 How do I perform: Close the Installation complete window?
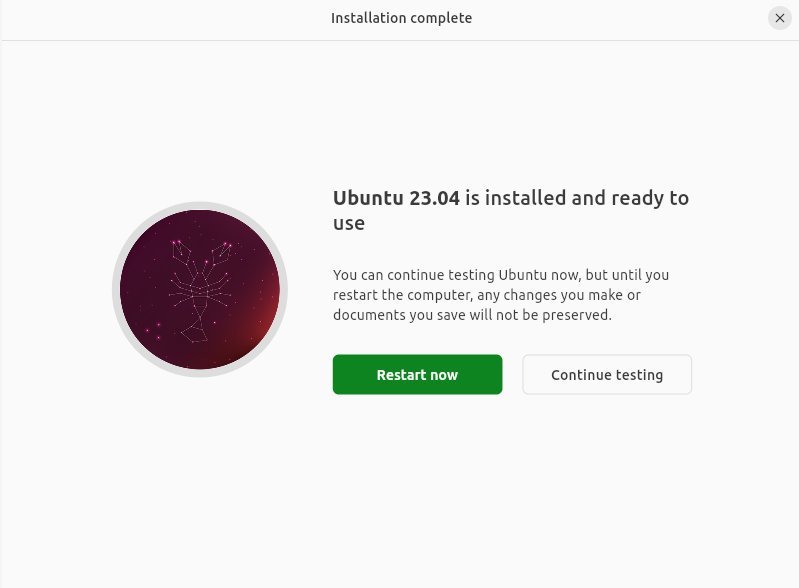(780, 18)
